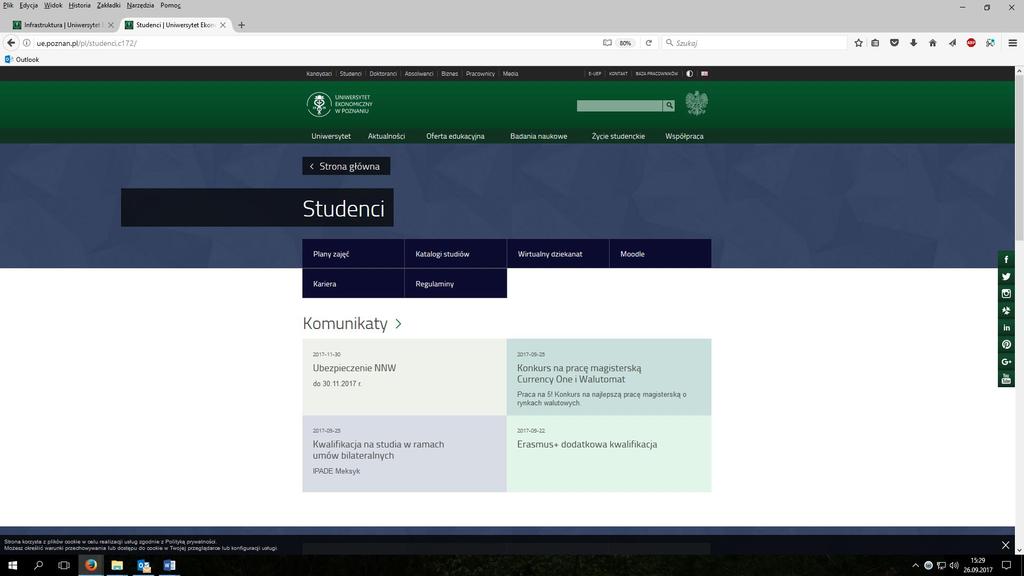The width and height of the screenshot is (1024, 576).
Task: Go back with the browser back arrow
Action: click(x=11, y=42)
